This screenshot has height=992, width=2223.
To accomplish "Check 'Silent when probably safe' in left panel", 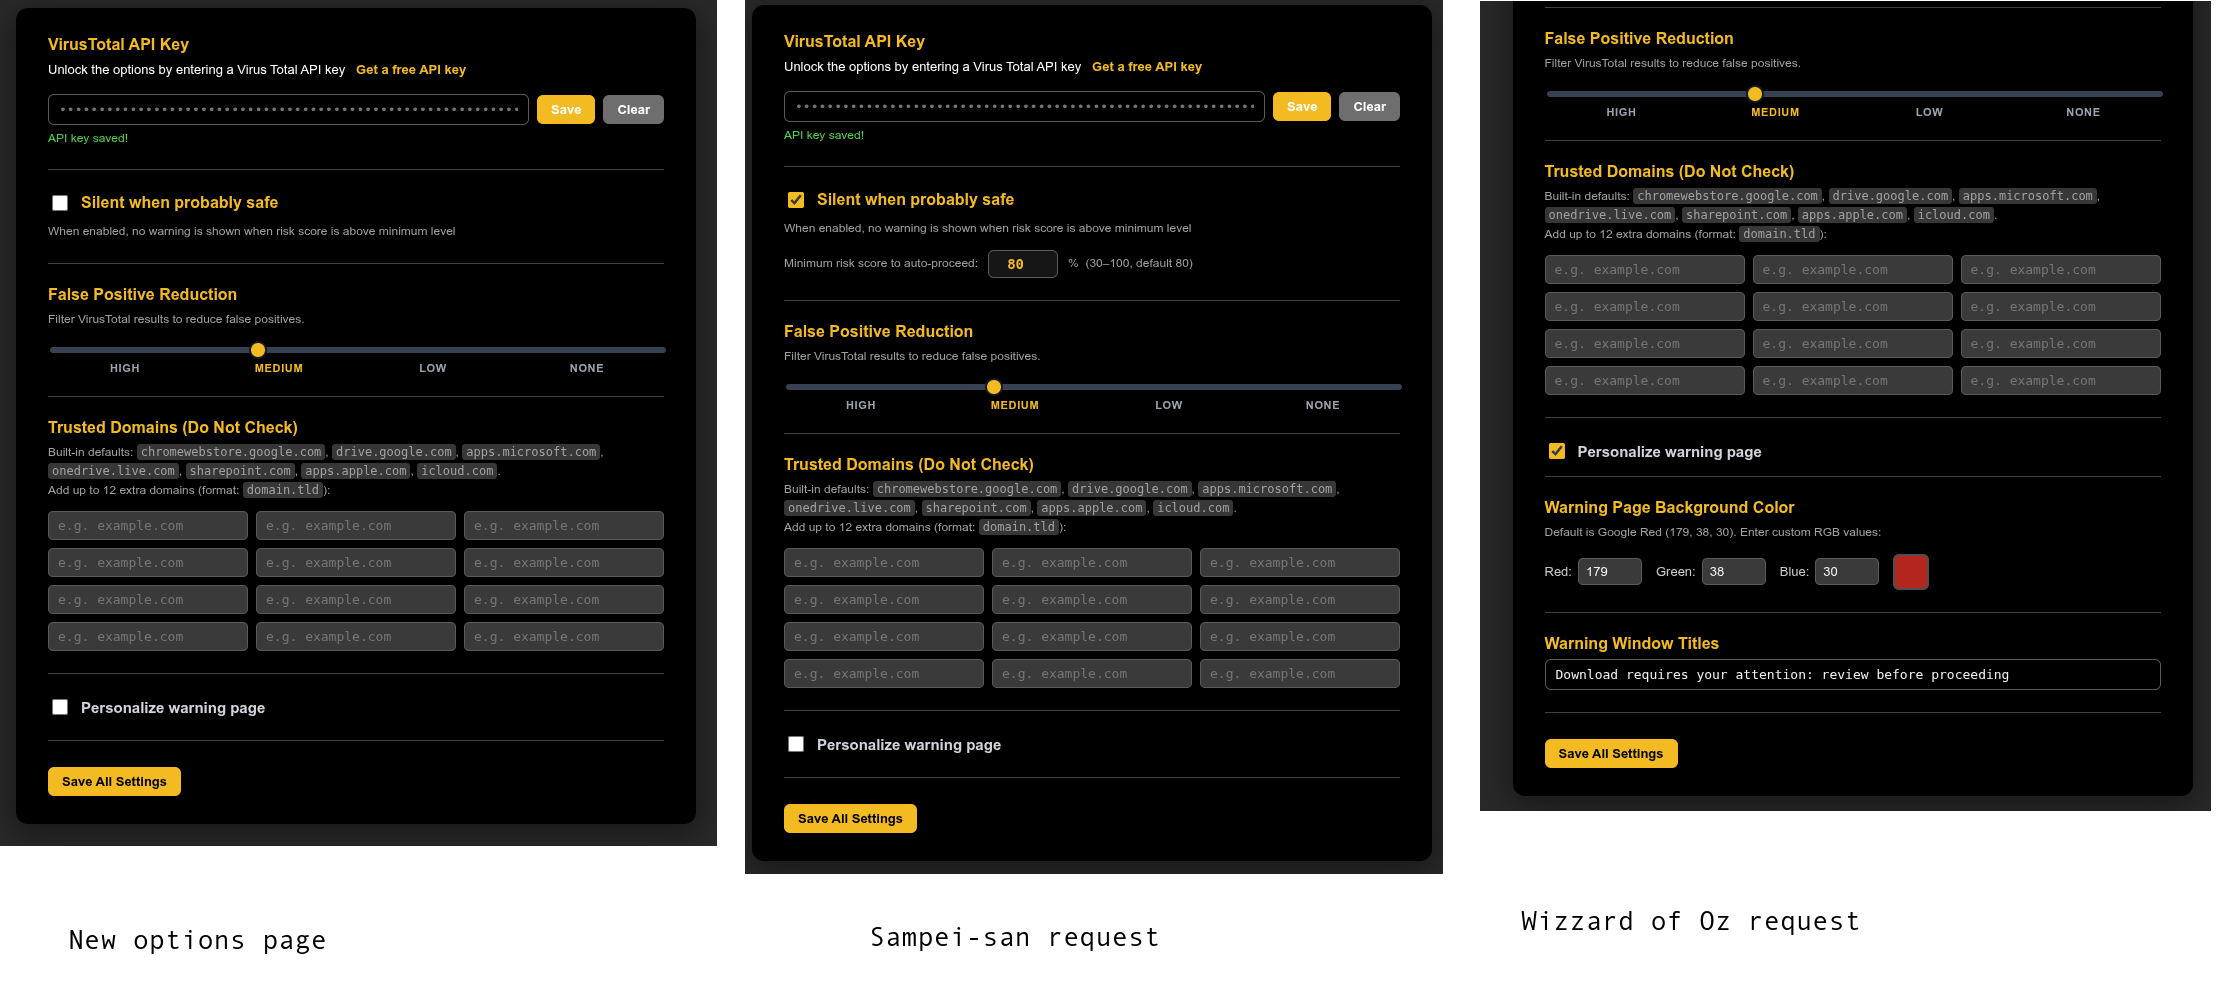I will coord(60,203).
